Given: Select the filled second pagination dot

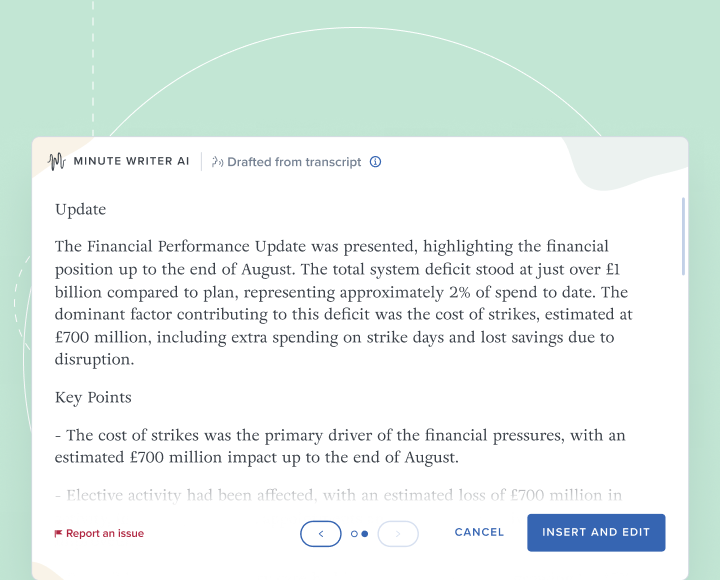Looking at the screenshot, I should pyautogui.click(x=365, y=534).
